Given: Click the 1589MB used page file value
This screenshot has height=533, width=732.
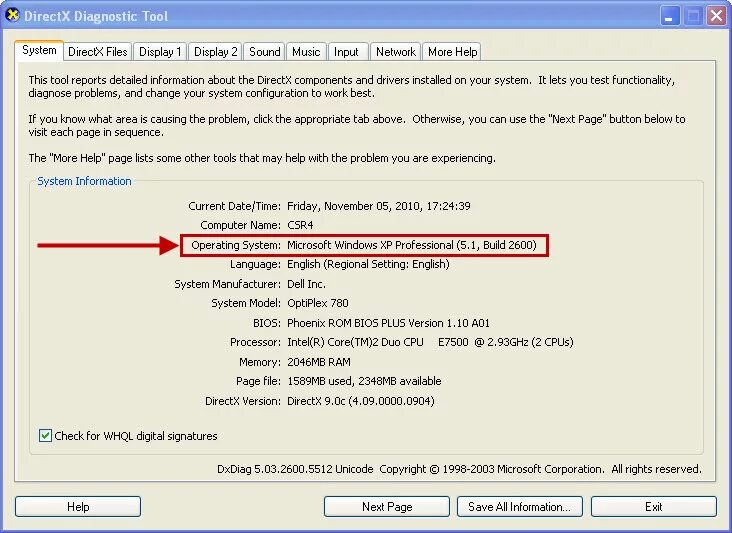Looking at the screenshot, I should [364, 381].
